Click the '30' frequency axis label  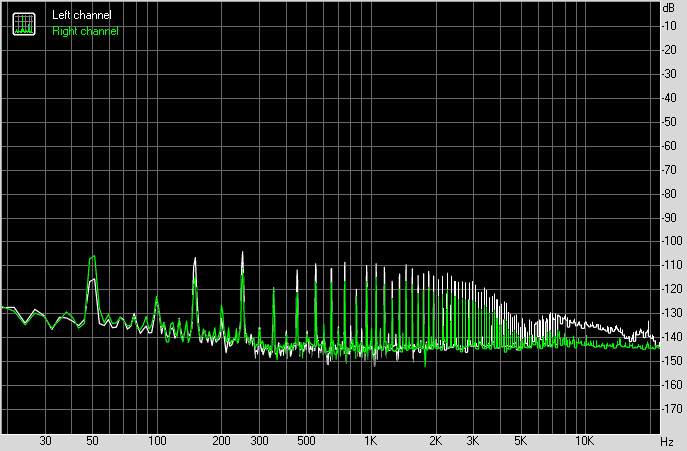point(45,441)
